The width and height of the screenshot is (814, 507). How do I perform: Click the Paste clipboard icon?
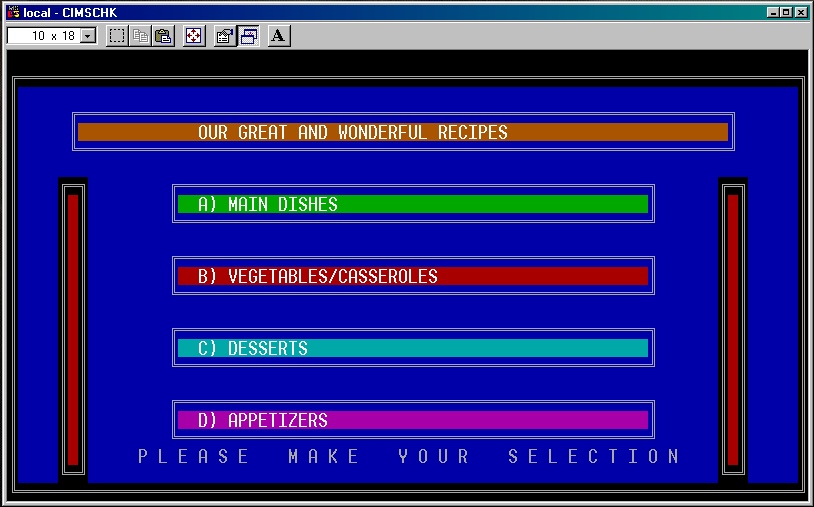click(163, 36)
